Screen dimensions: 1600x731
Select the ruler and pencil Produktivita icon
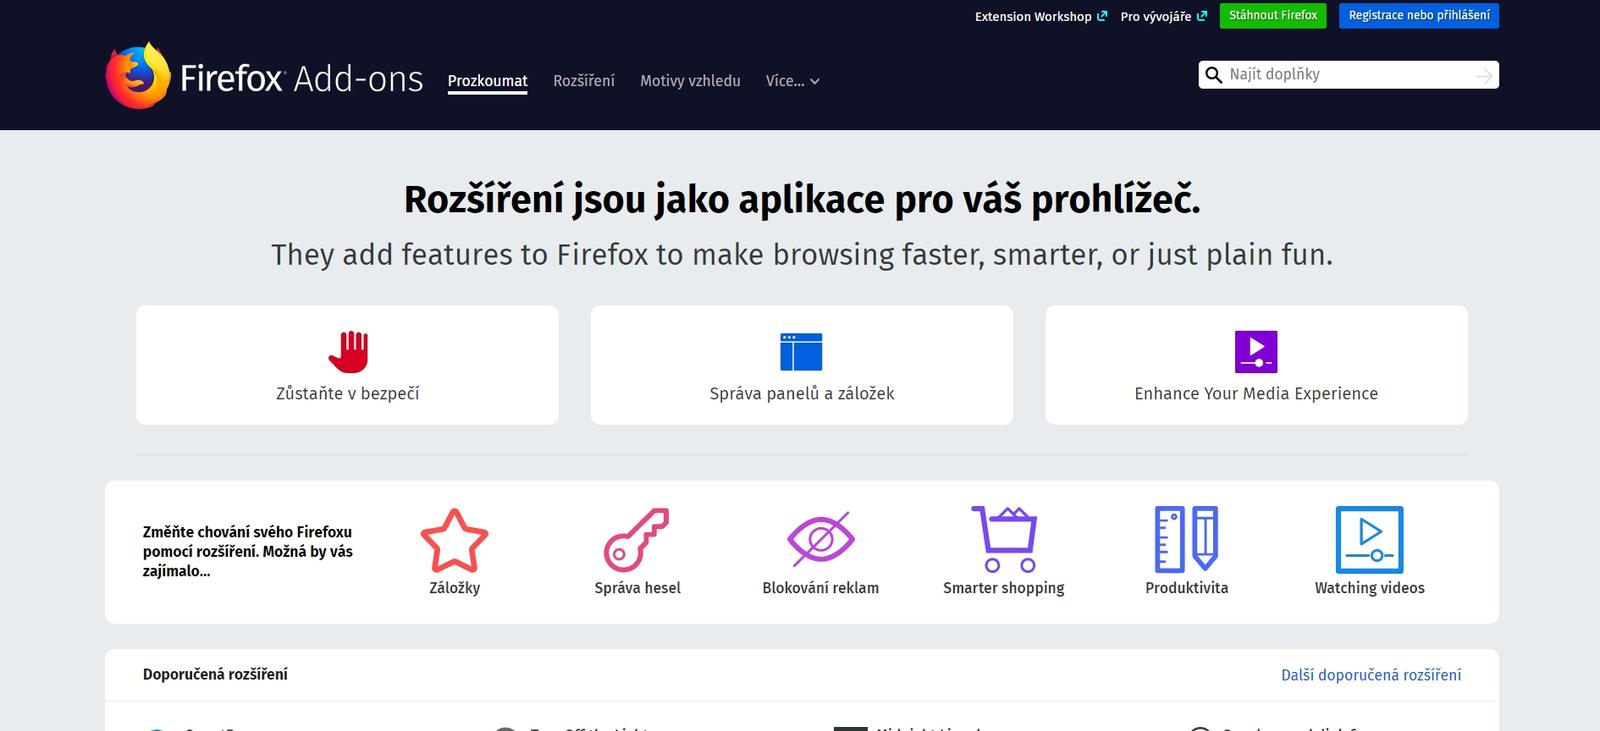[x=1187, y=539]
